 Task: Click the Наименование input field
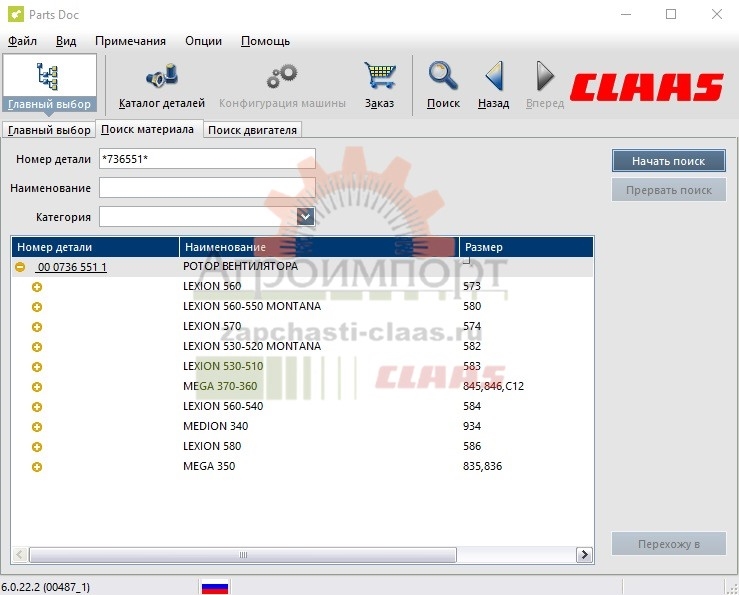pyautogui.click(x=207, y=188)
